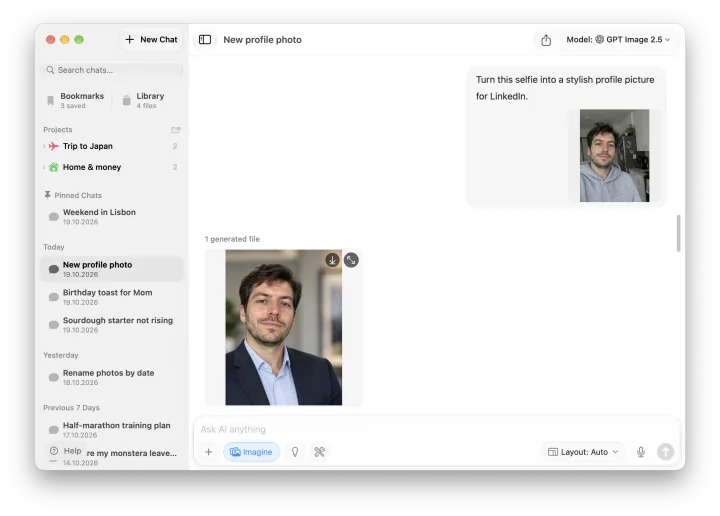Download the generated profile image
This screenshot has width=720, height=516.
pos(332,260)
